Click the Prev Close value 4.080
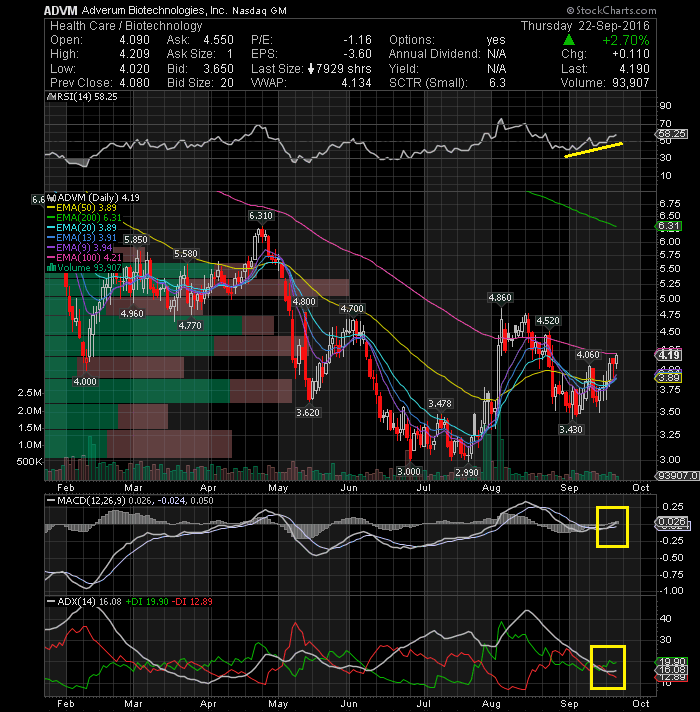This screenshot has height=712, width=700. (134, 83)
